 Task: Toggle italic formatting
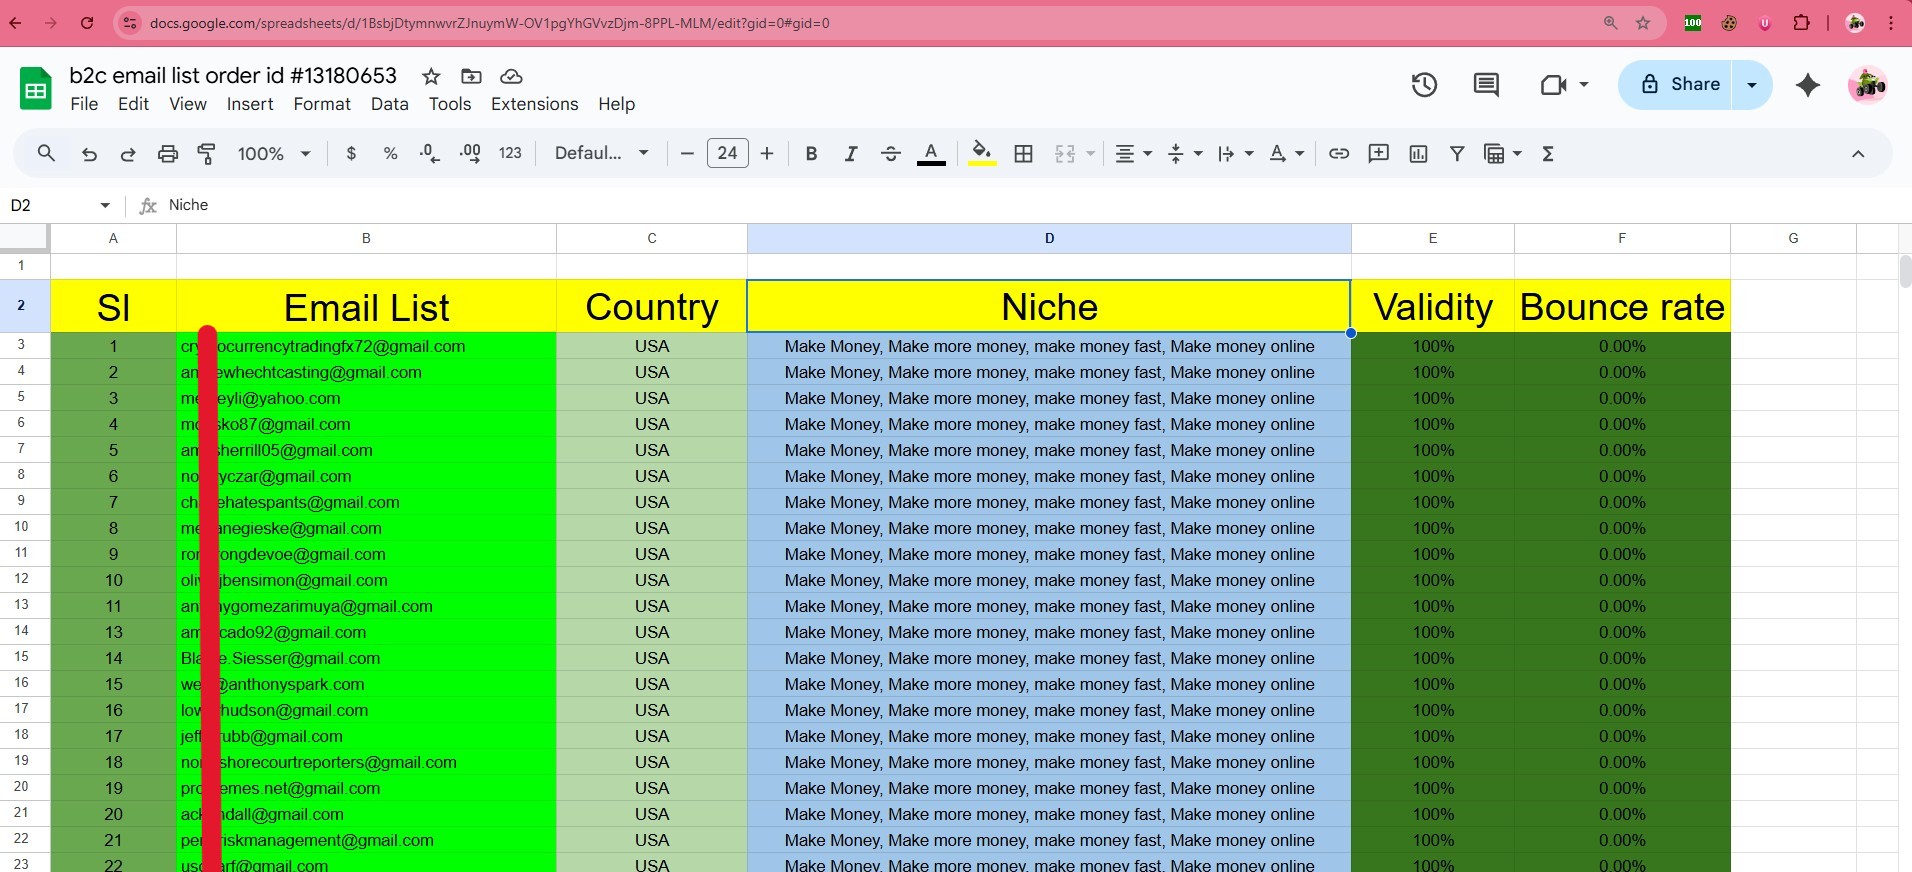pos(850,153)
